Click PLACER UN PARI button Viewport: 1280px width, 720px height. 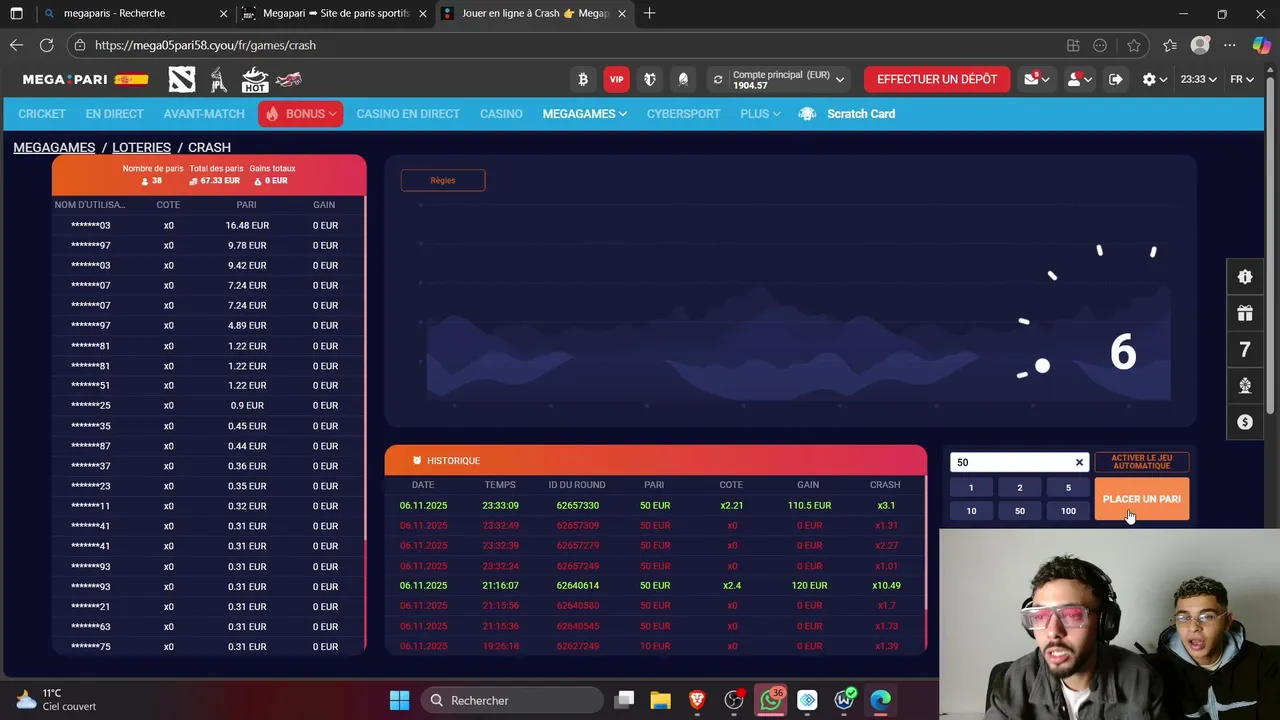(1142, 499)
